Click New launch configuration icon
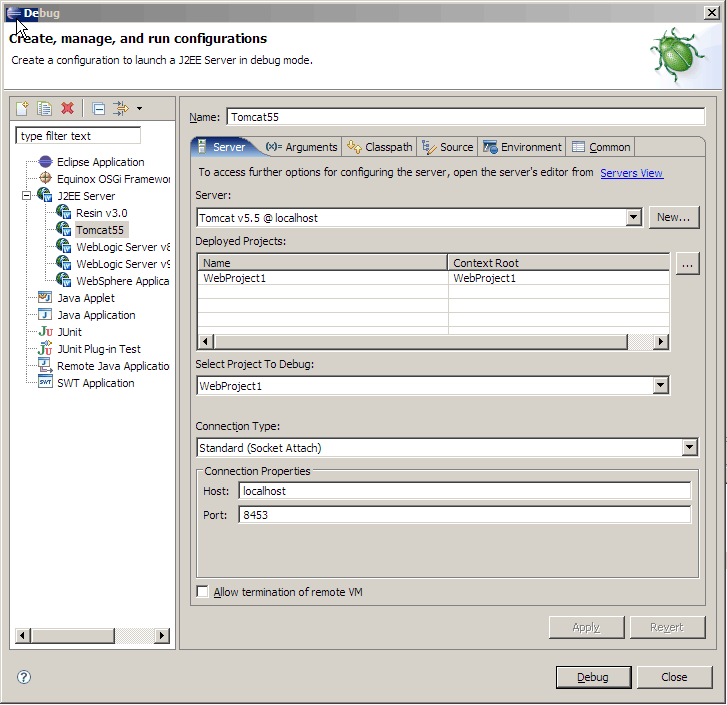 (22, 108)
